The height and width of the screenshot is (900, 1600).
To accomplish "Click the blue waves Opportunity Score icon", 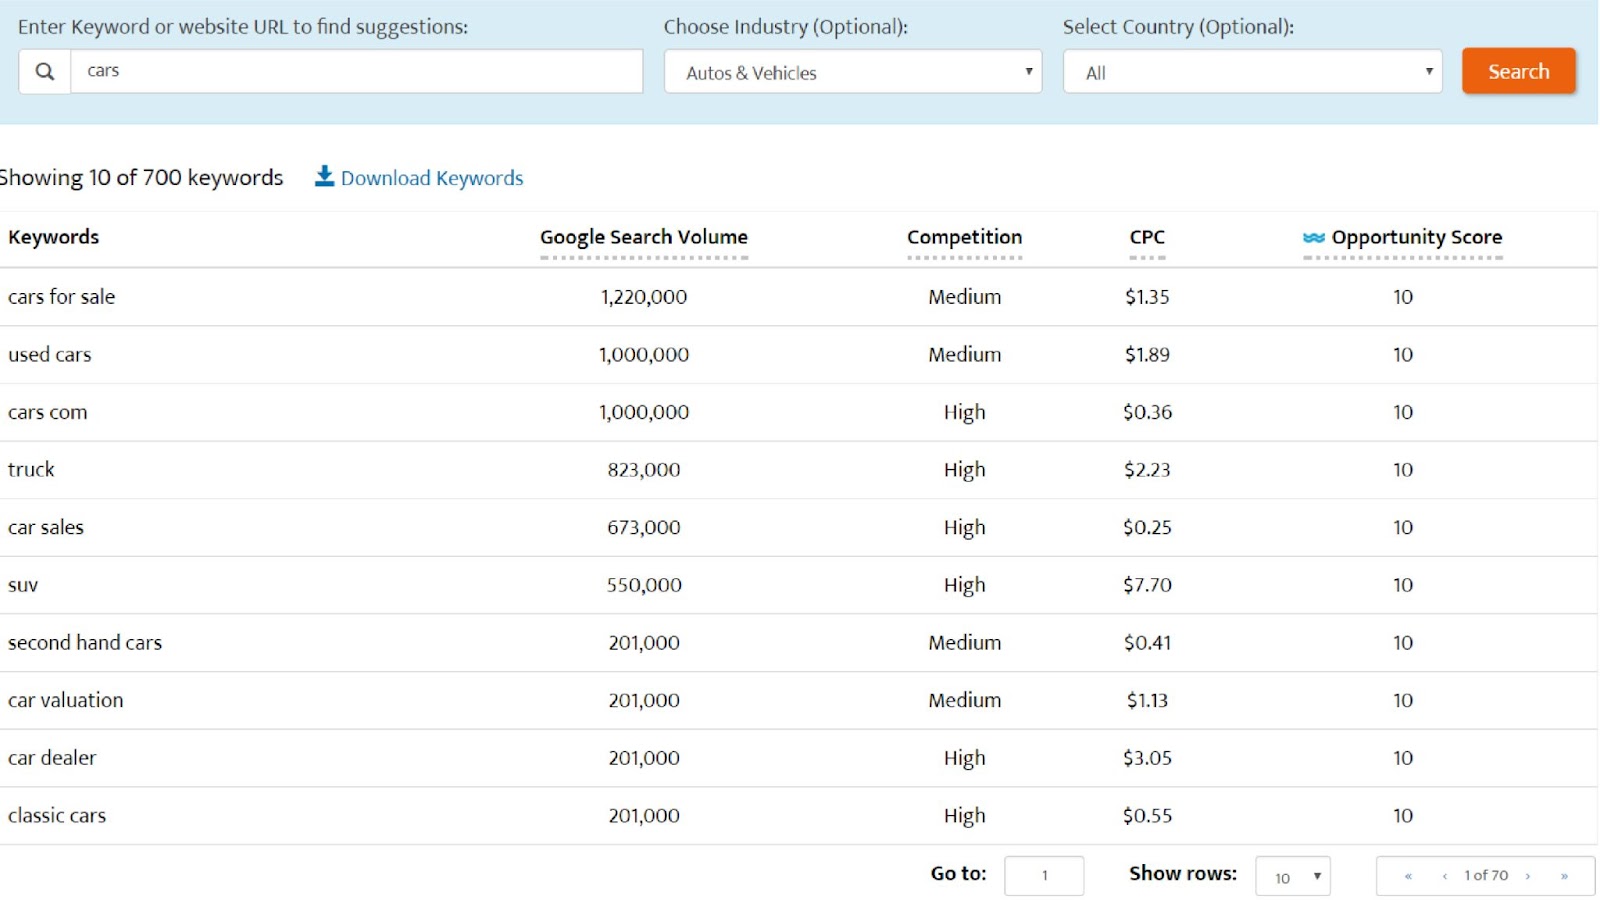I will 1313,238.
